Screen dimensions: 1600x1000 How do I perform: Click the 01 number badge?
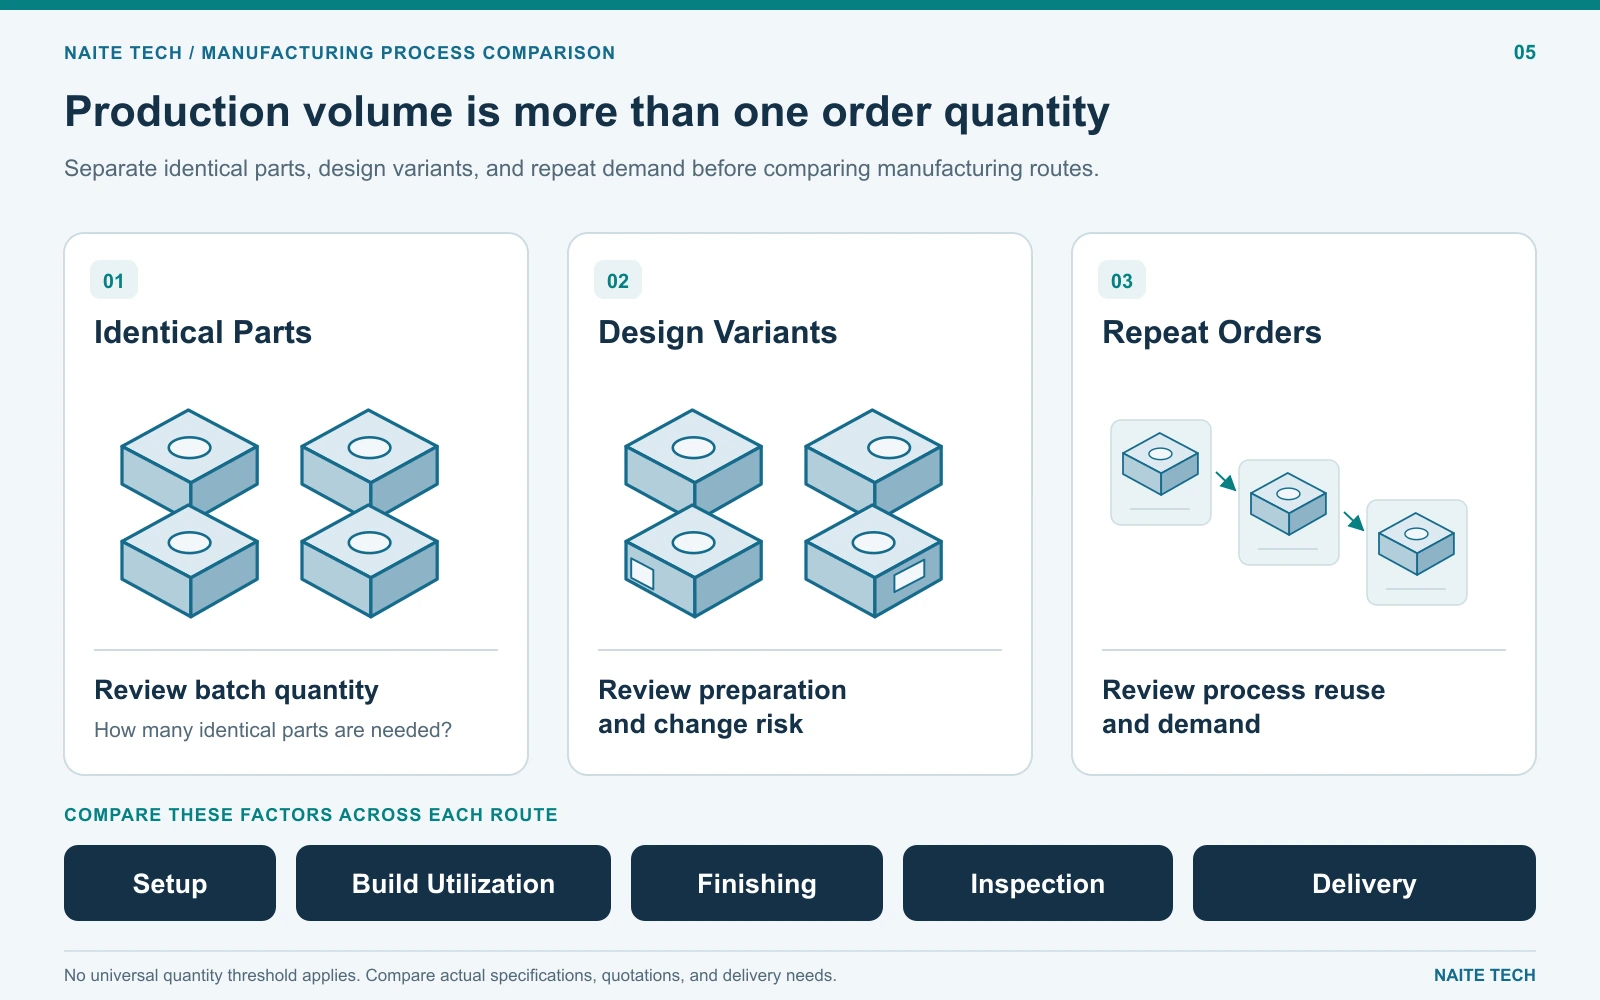[114, 281]
